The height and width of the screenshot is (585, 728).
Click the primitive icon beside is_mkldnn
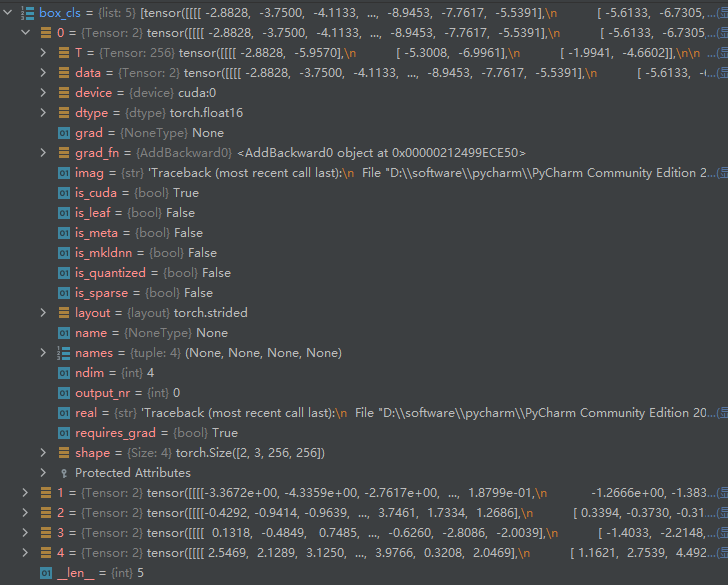(x=64, y=253)
